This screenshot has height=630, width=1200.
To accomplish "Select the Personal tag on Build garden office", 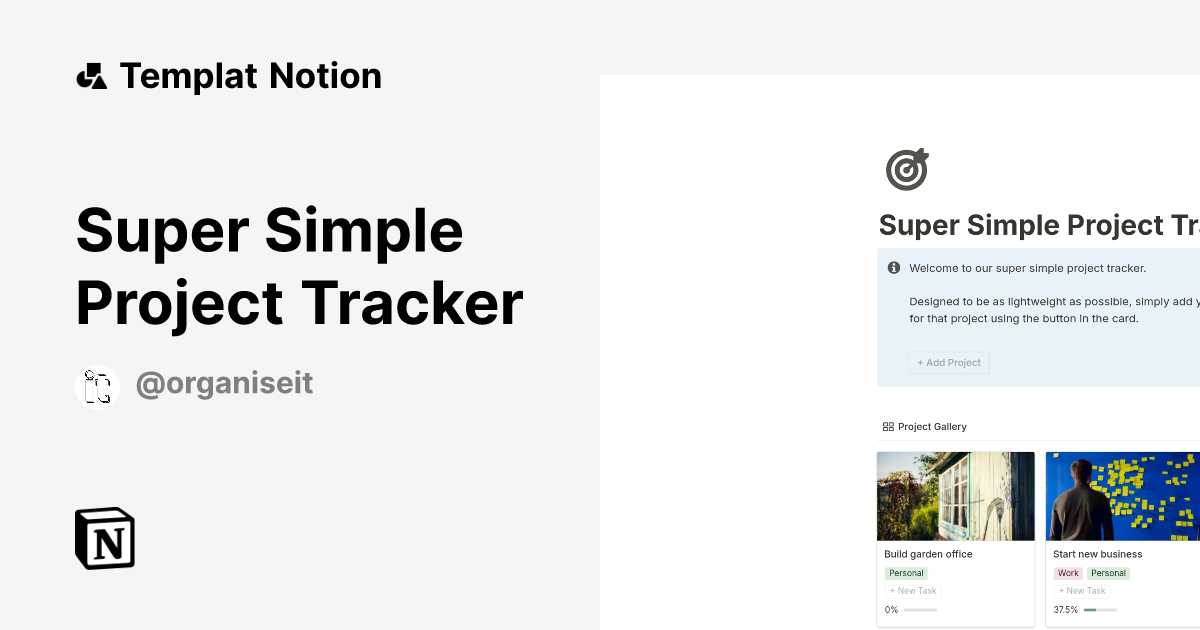I will click(906, 572).
